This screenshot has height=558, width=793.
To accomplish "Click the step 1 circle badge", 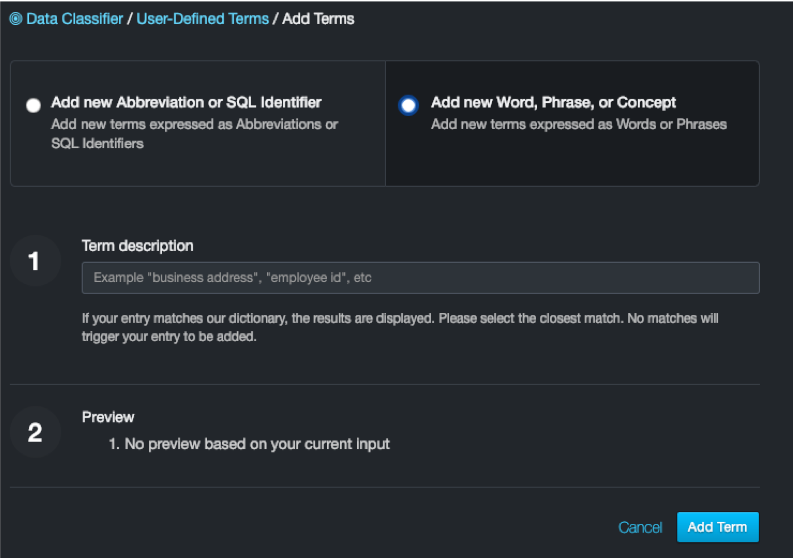I will (35, 262).
